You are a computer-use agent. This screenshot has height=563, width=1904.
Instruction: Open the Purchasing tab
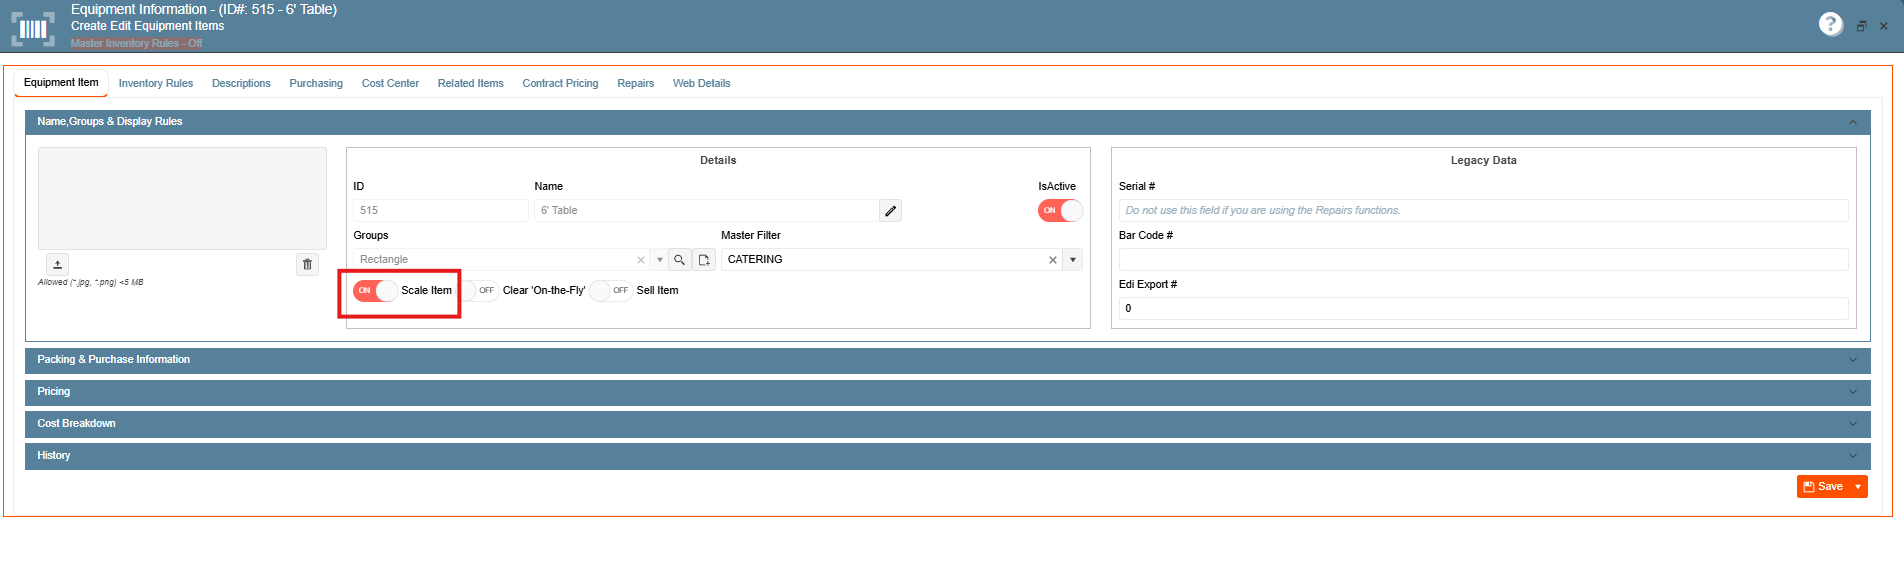point(316,83)
